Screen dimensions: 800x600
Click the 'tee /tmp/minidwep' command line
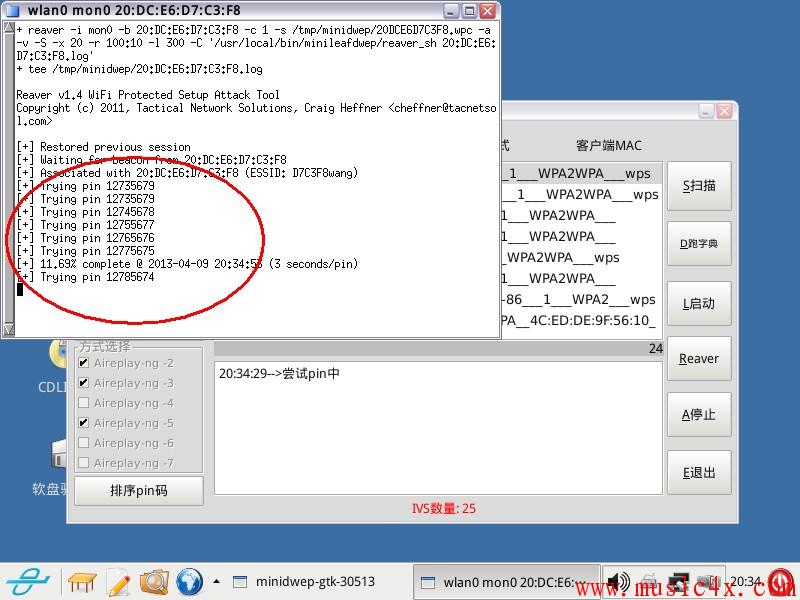pos(139,69)
